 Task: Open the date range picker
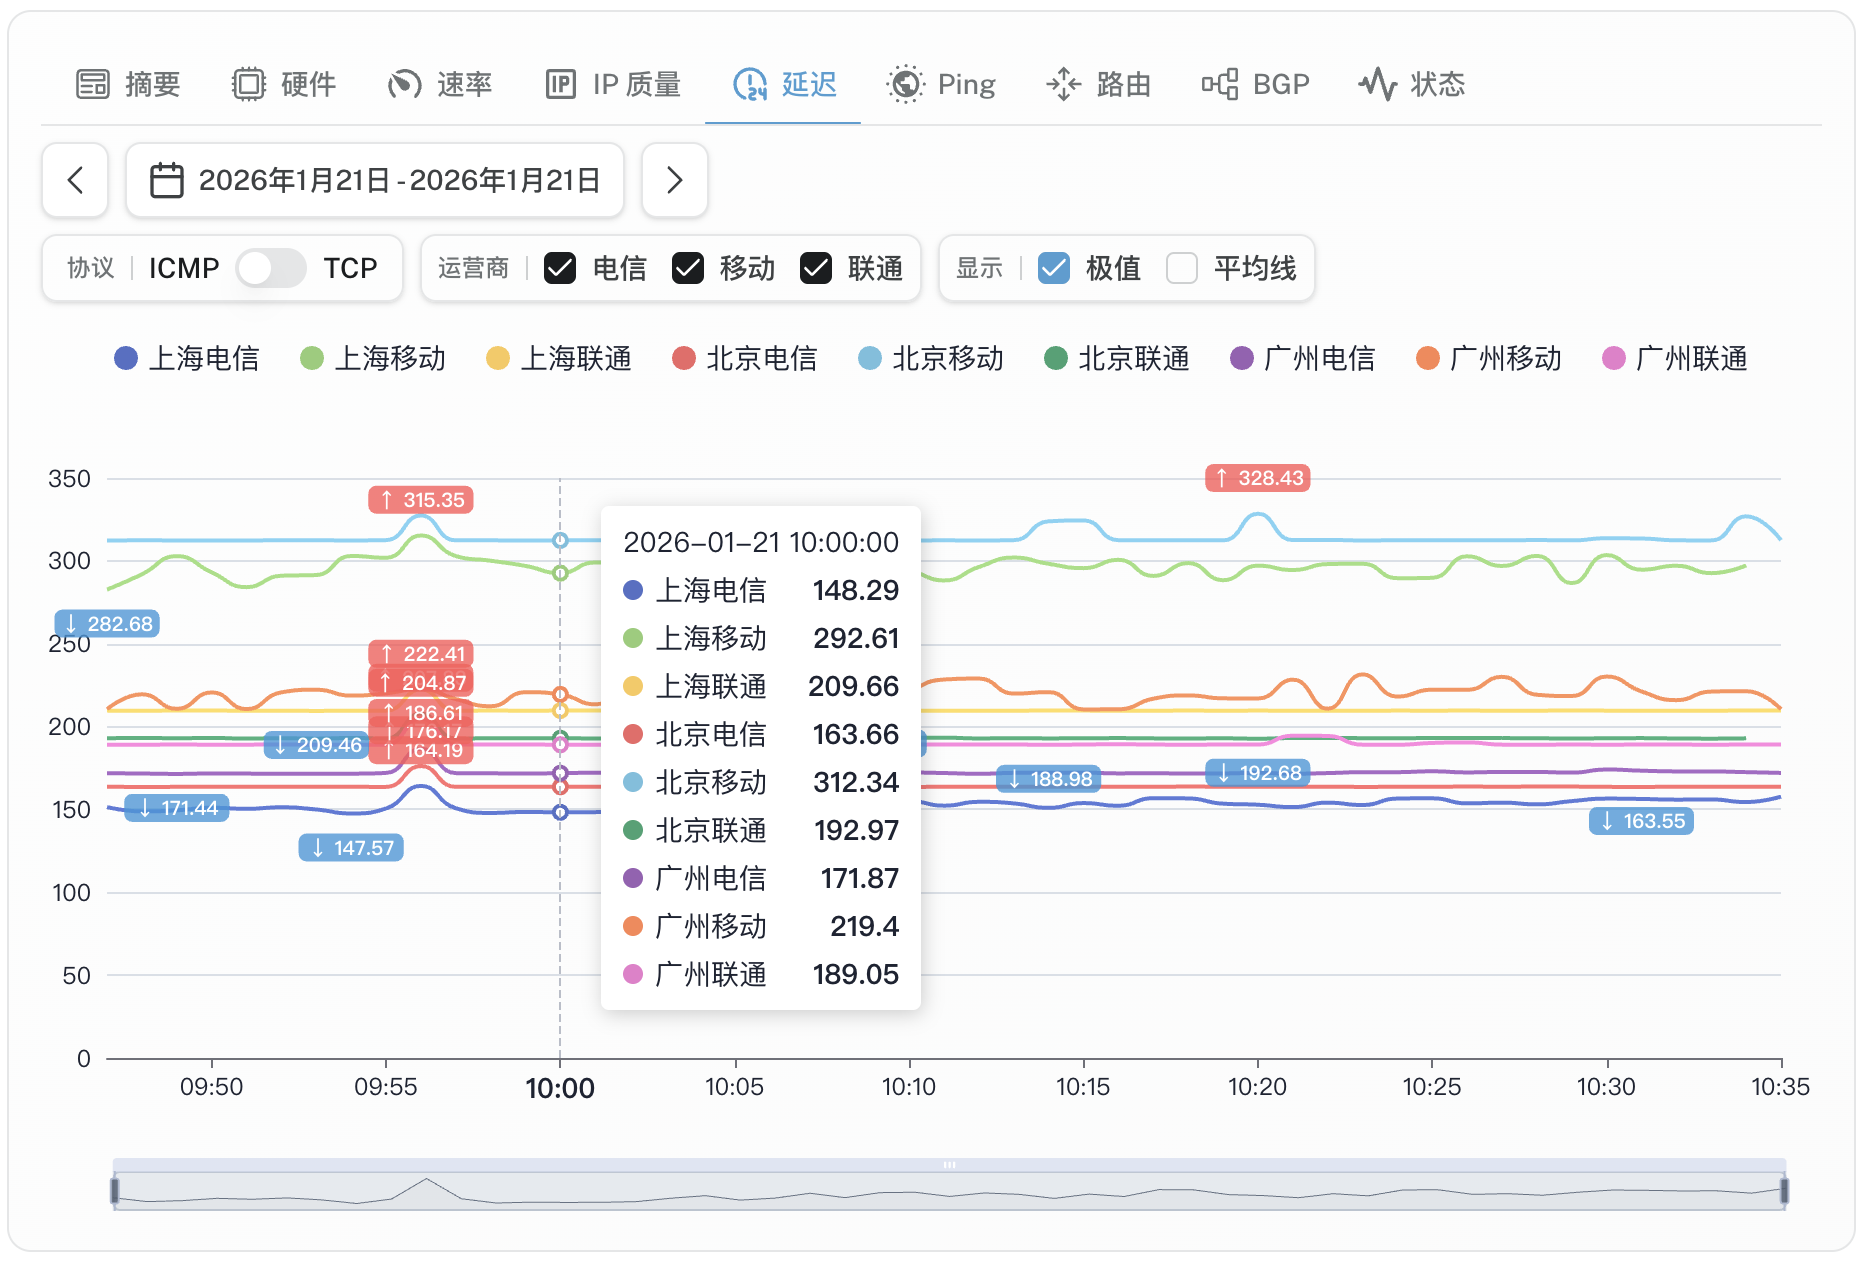[375, 180]
